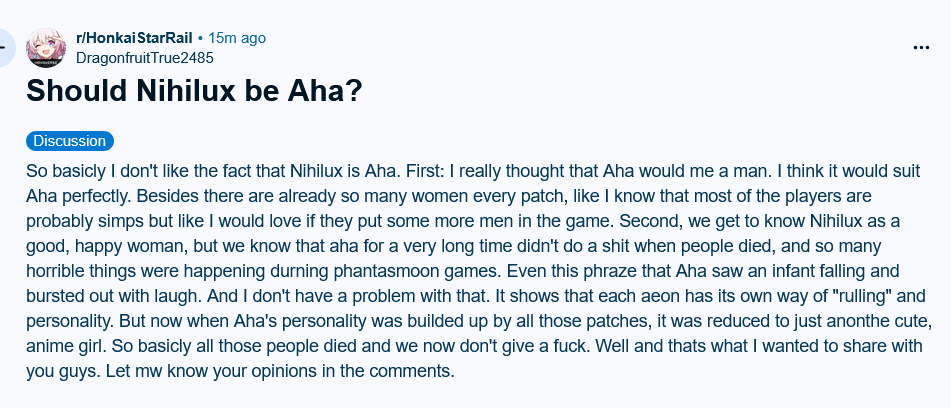Screen dimensions: 951x408
Task: Open the post overflow three-dot menu
Action: [921, 47]
